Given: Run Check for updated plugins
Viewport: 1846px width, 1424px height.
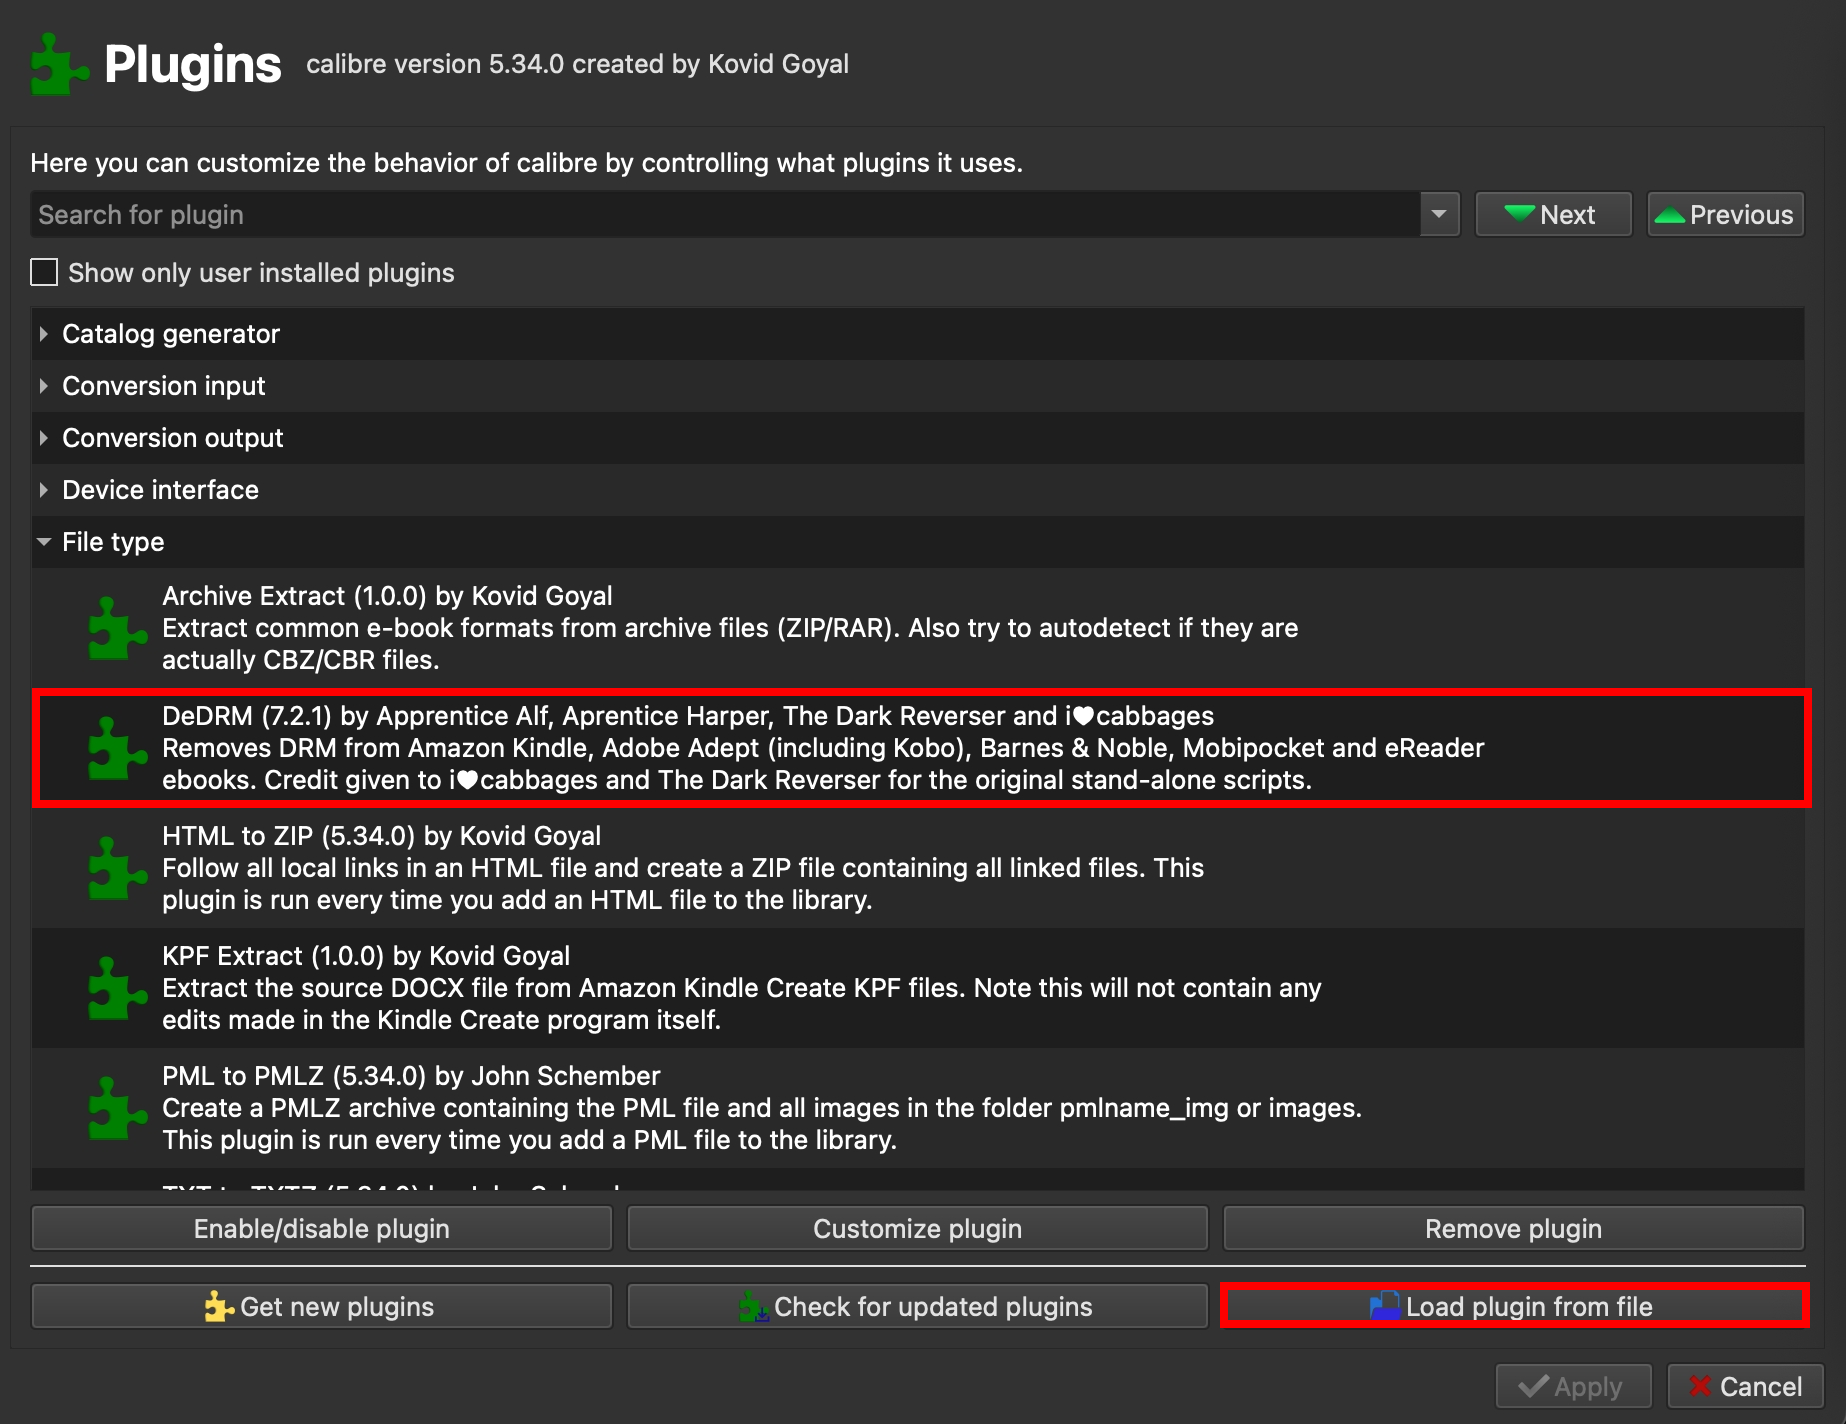Looking at the screenshot, I should [918, 1306].
